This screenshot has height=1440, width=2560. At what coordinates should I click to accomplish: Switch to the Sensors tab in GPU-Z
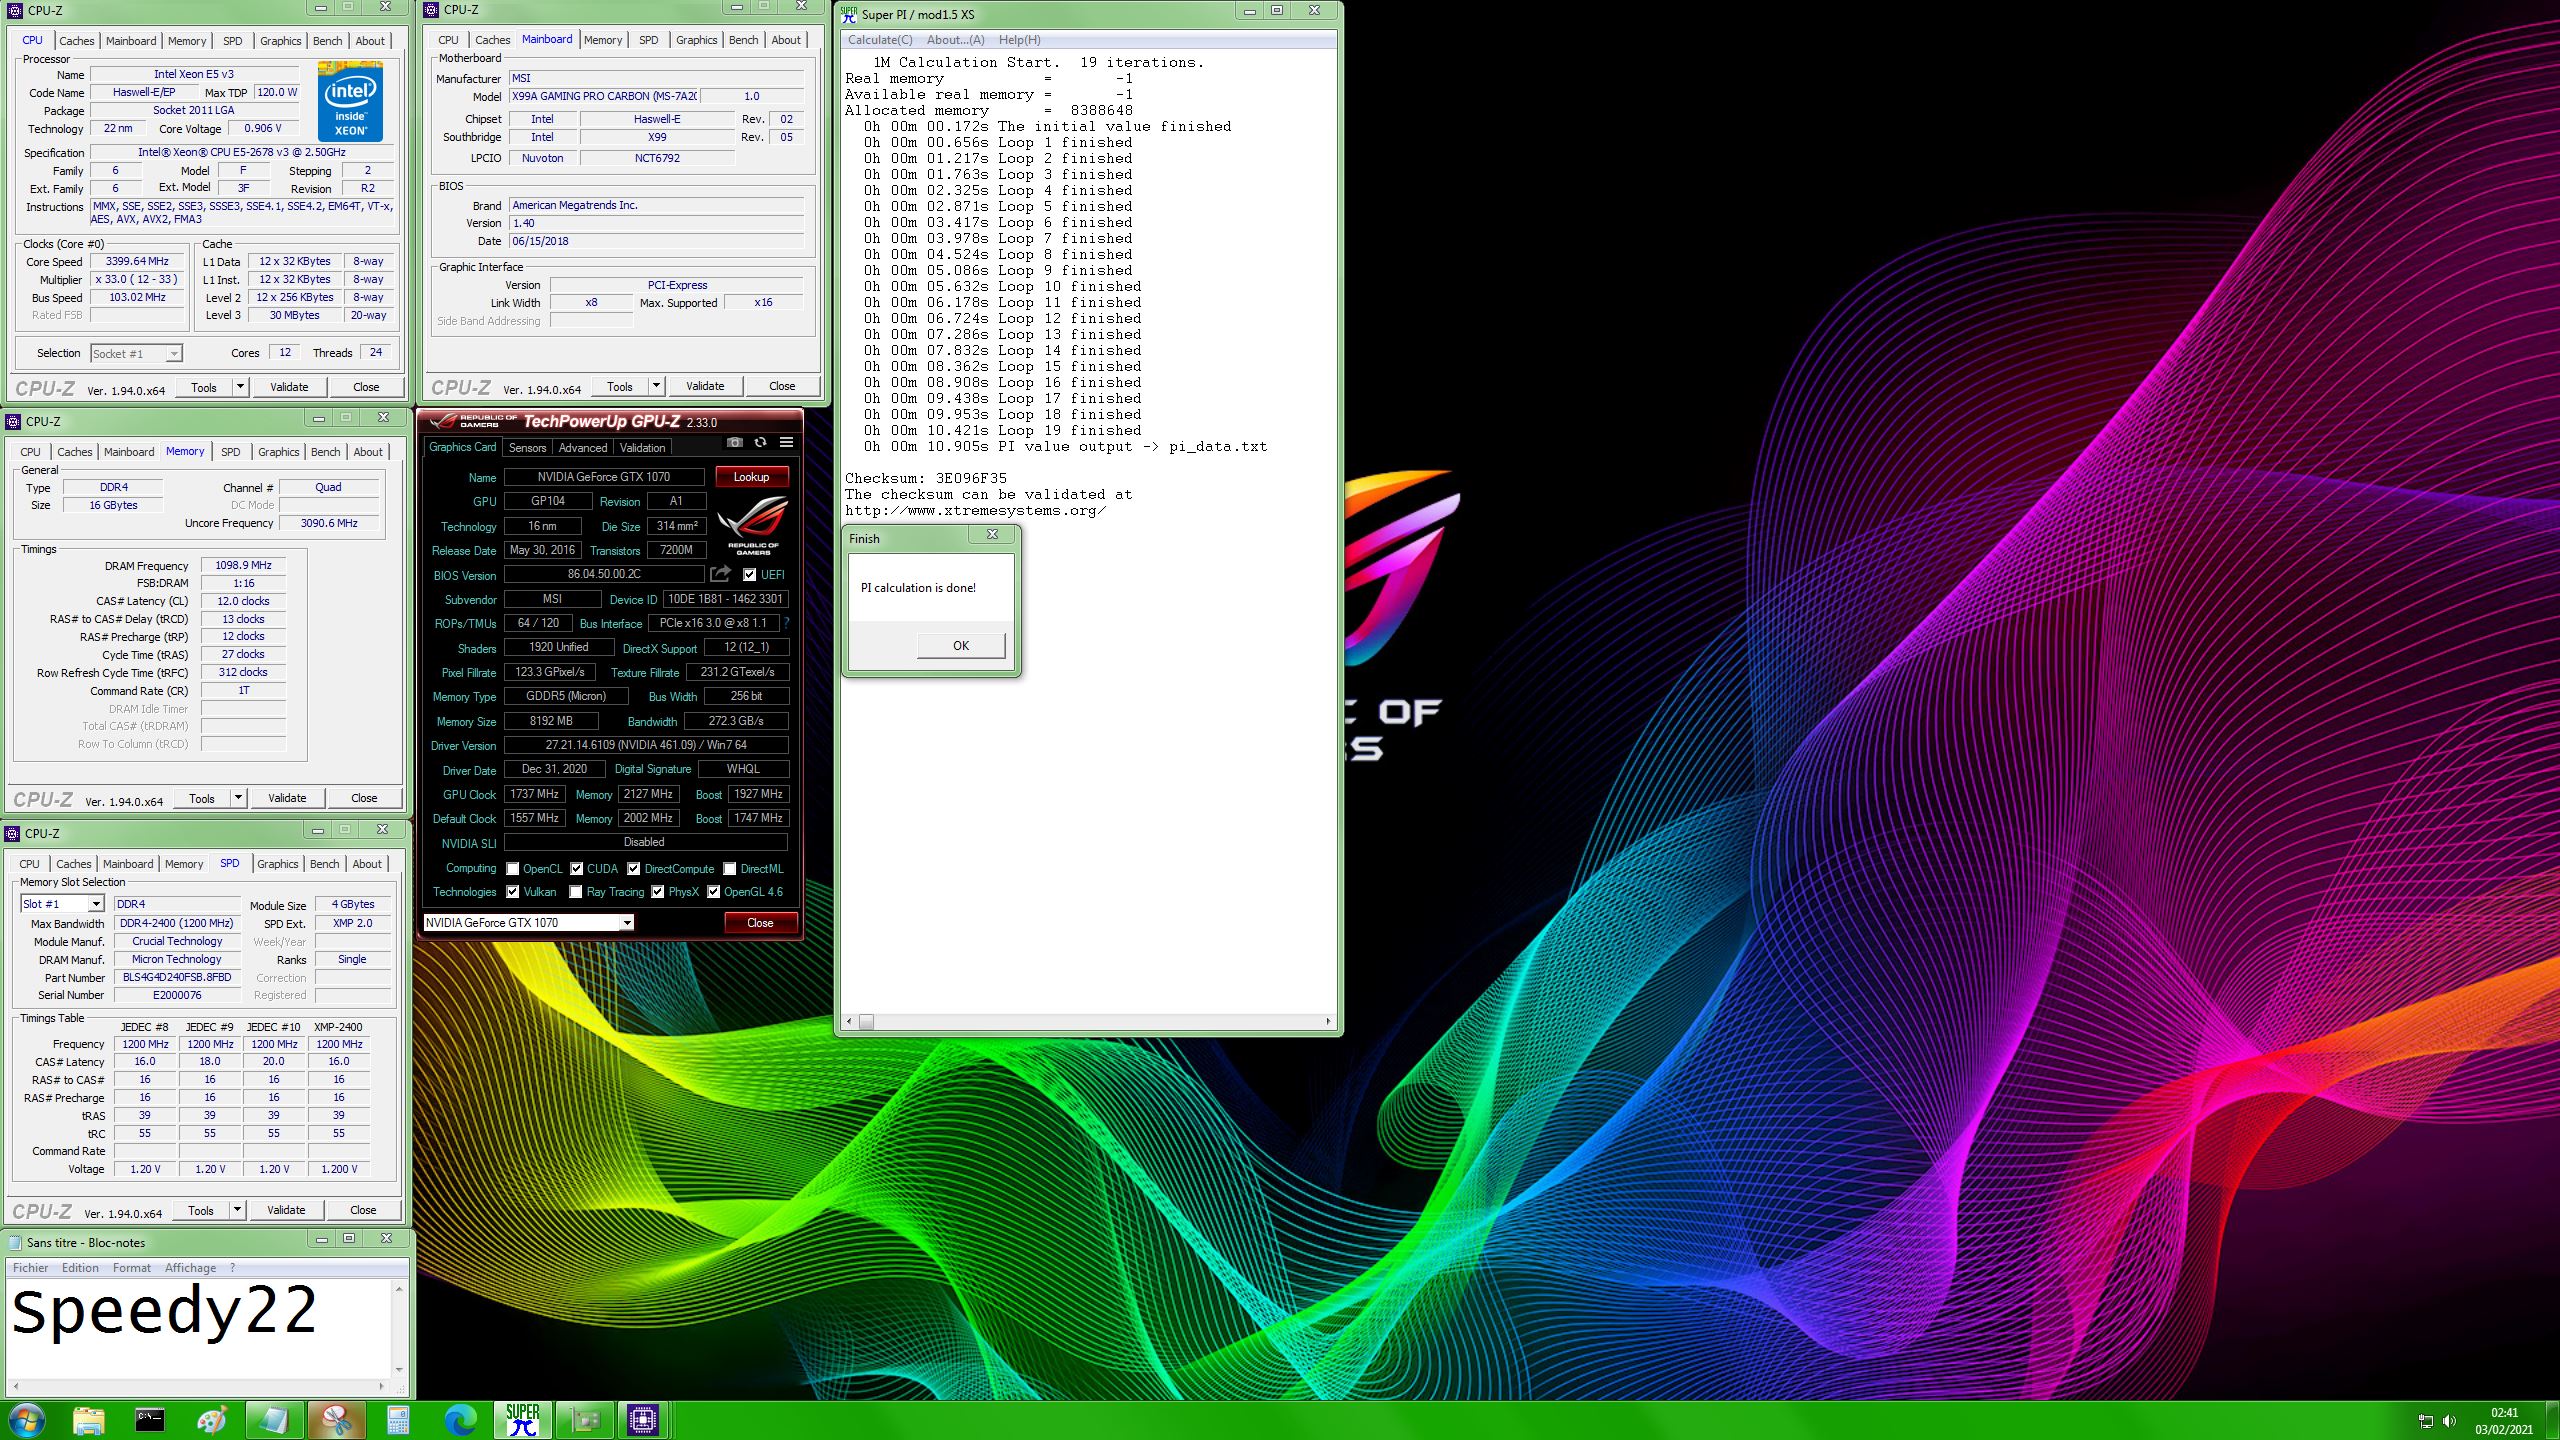click(x=527, y=448)
